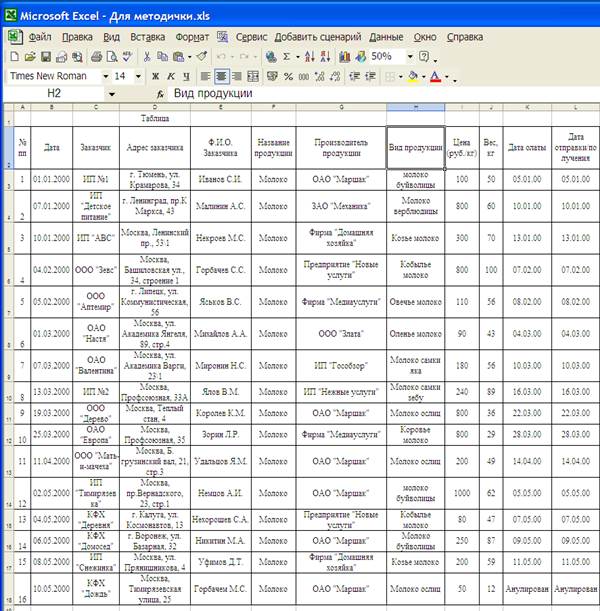The image size is (600, 611).
Task: Open the Правка menu
Action: (x=77, y=37)
